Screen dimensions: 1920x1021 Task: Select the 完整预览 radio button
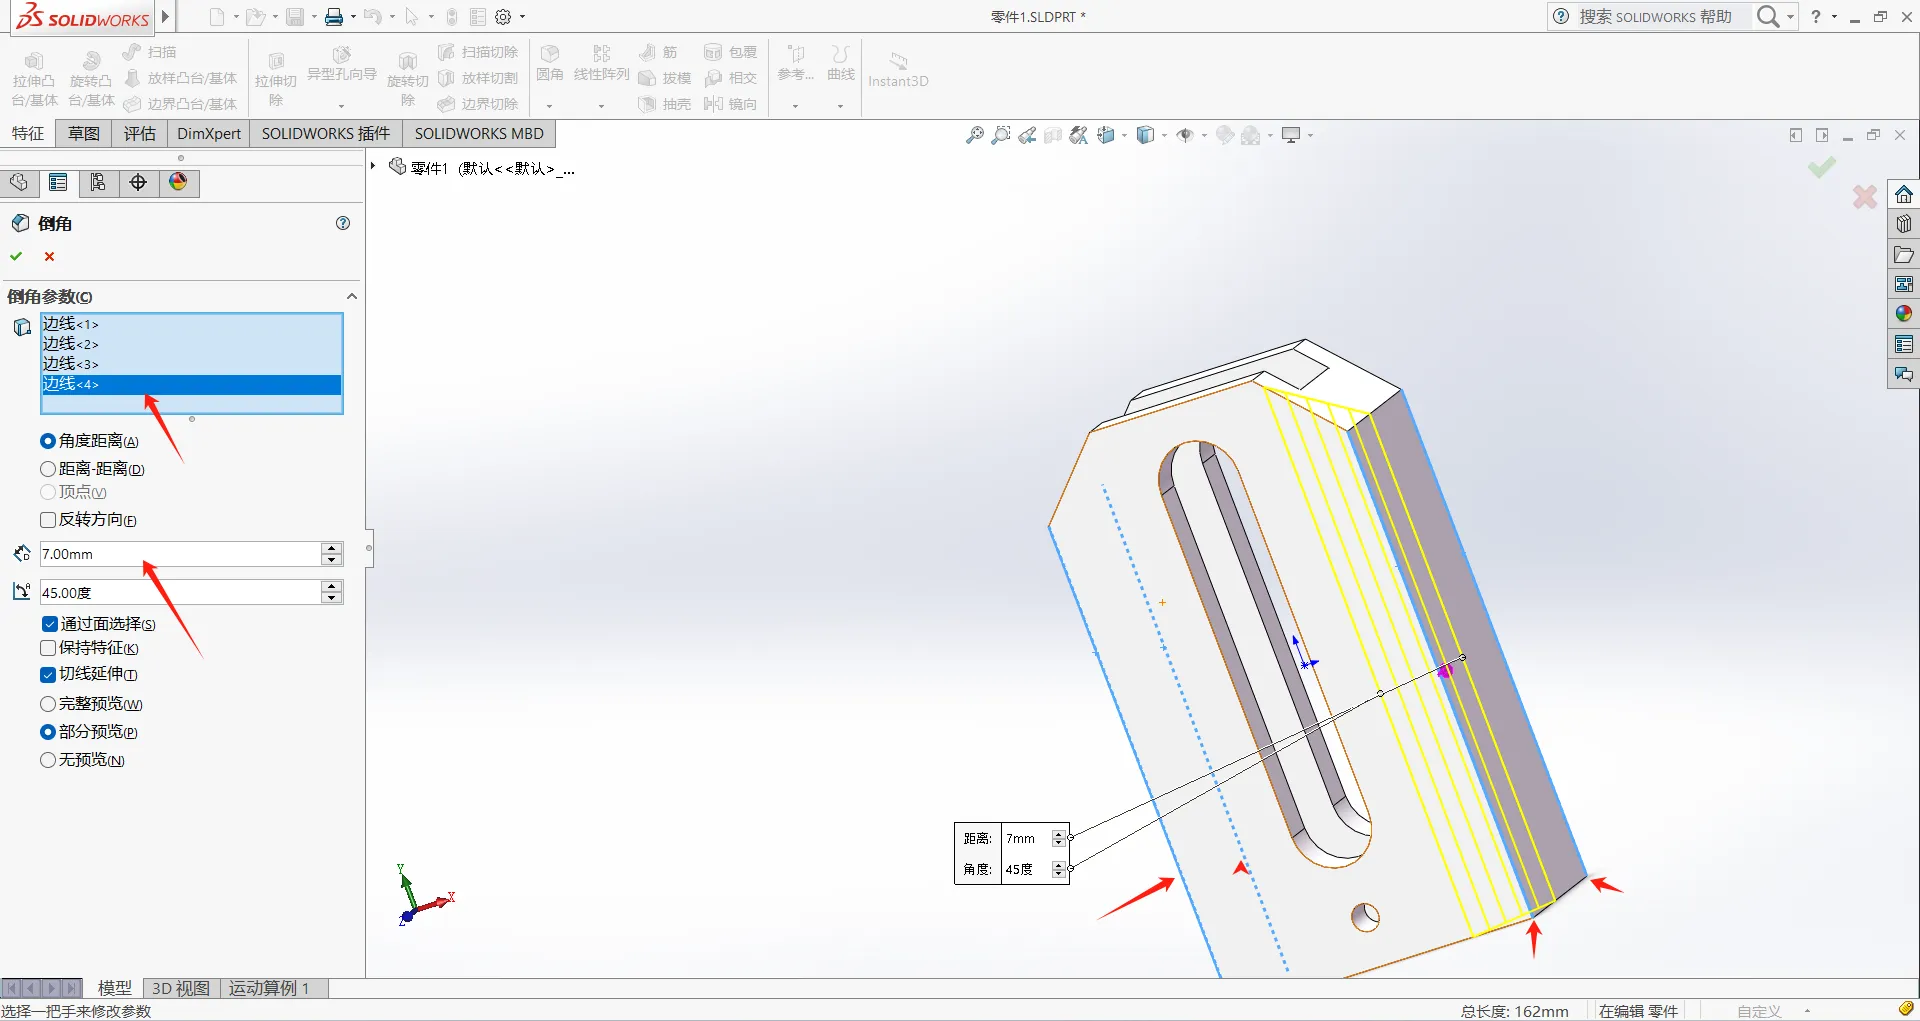point(48,704)
